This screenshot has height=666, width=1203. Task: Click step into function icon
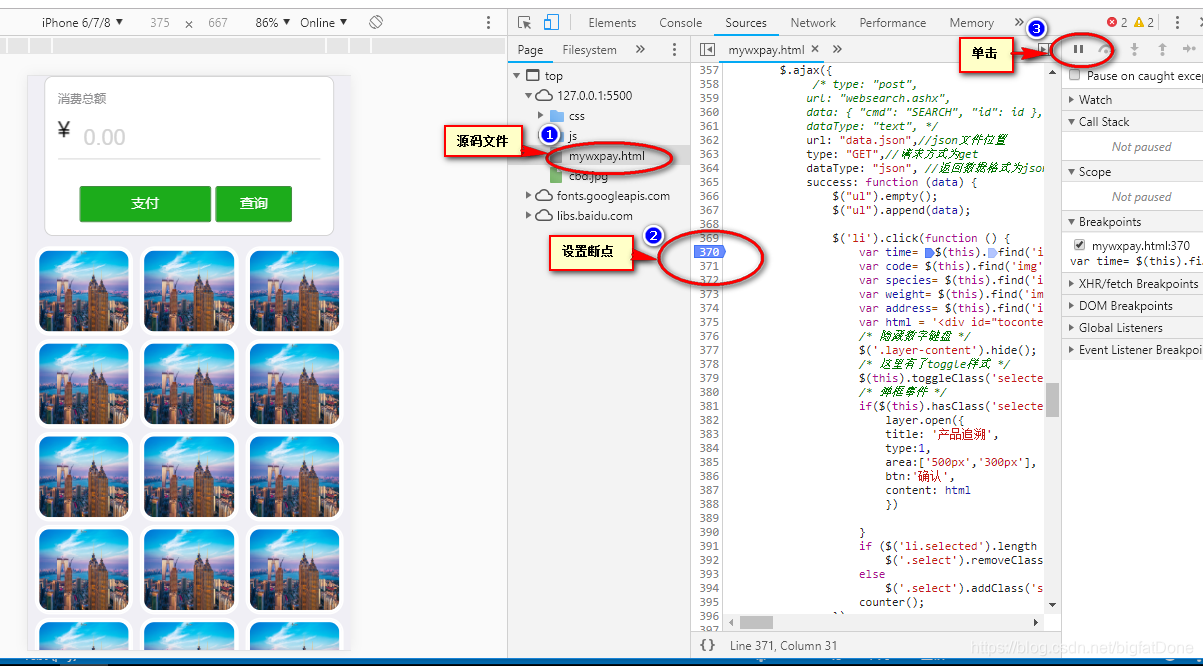[x=1134, y=49]
